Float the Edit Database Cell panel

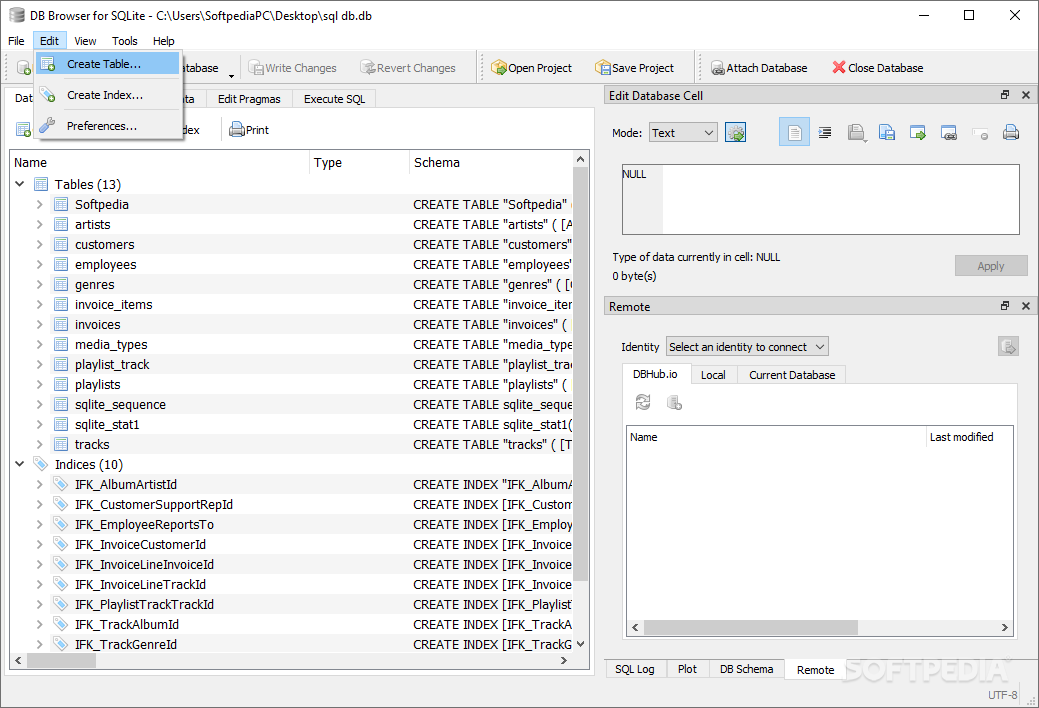1005,95
